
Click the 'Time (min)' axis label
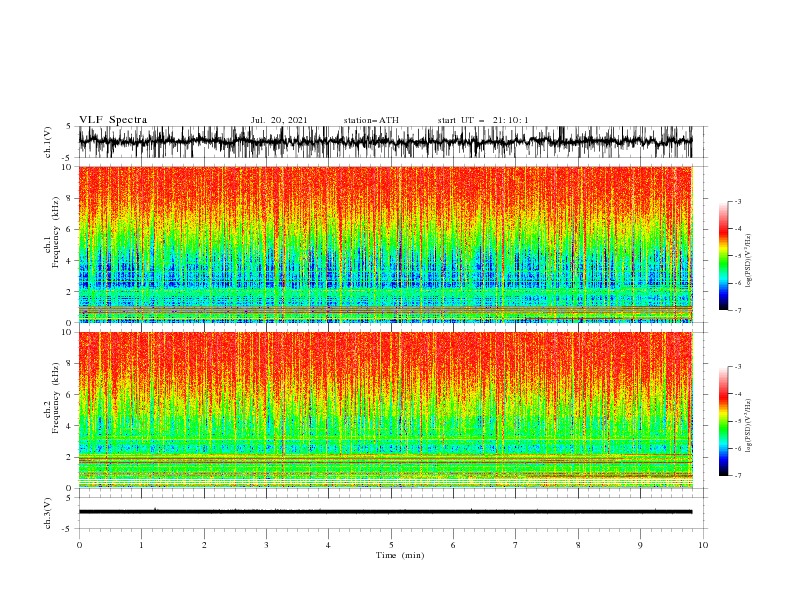pos(400,555)
